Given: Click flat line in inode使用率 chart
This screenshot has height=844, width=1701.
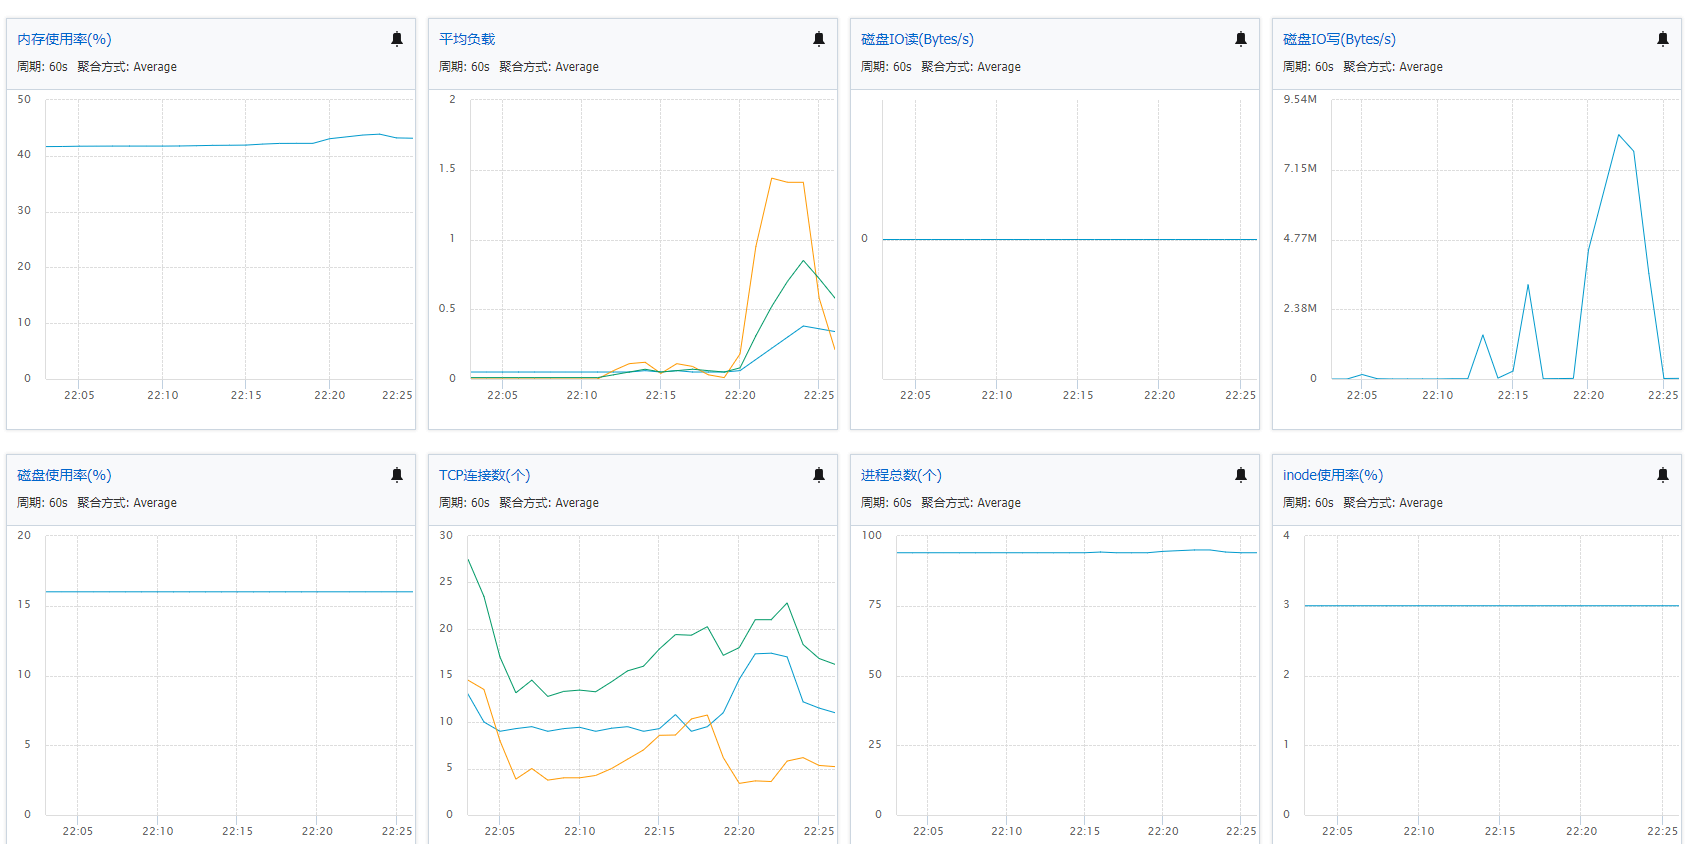Looking at the screenshot, I should click(1491, 606).
